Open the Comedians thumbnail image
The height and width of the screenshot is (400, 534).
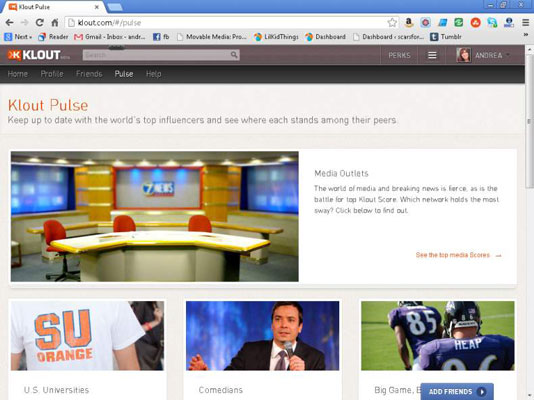(263, 336)
